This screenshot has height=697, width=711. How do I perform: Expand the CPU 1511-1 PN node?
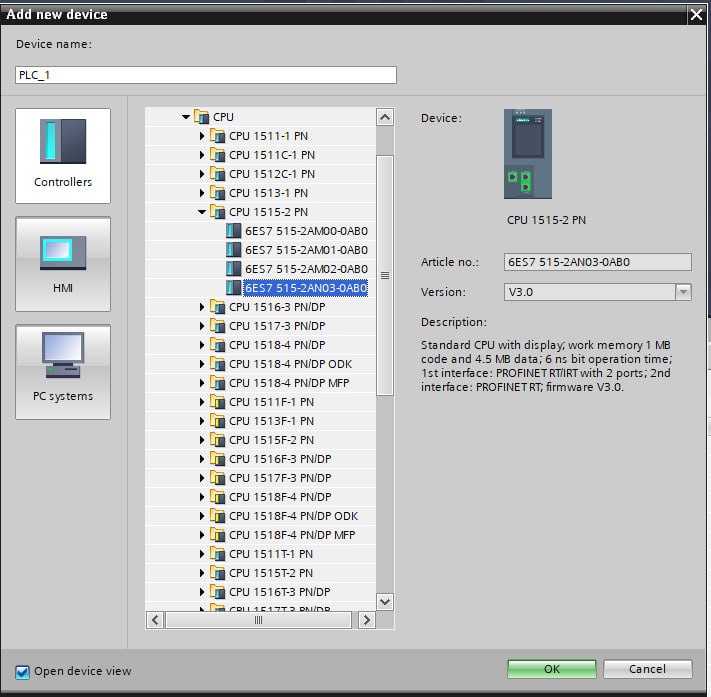(x=202, y=136)
